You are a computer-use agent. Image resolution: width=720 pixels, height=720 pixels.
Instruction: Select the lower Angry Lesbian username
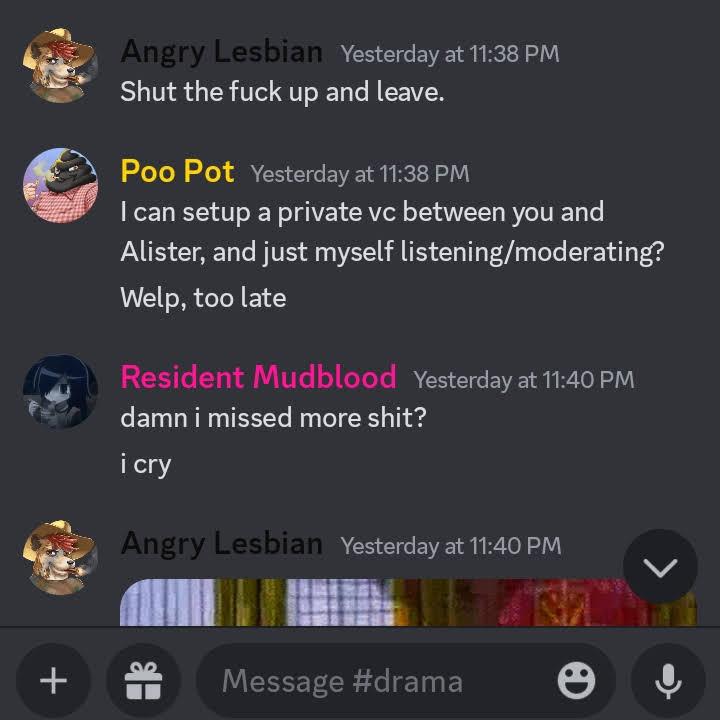point(222,544)
